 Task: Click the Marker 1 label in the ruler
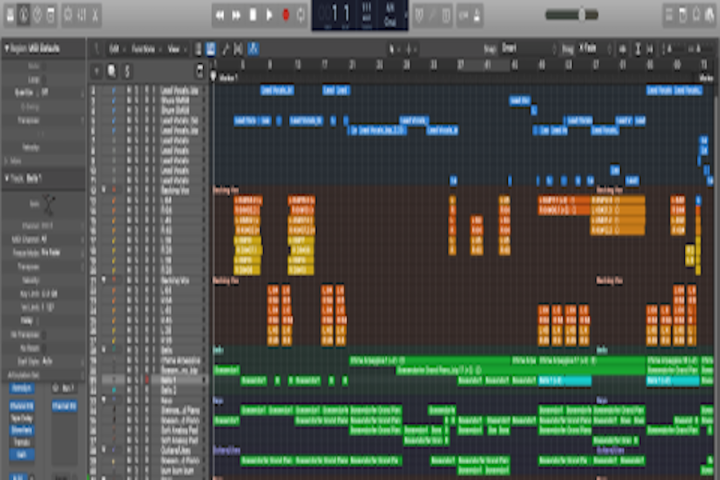(x=228, y=76)
